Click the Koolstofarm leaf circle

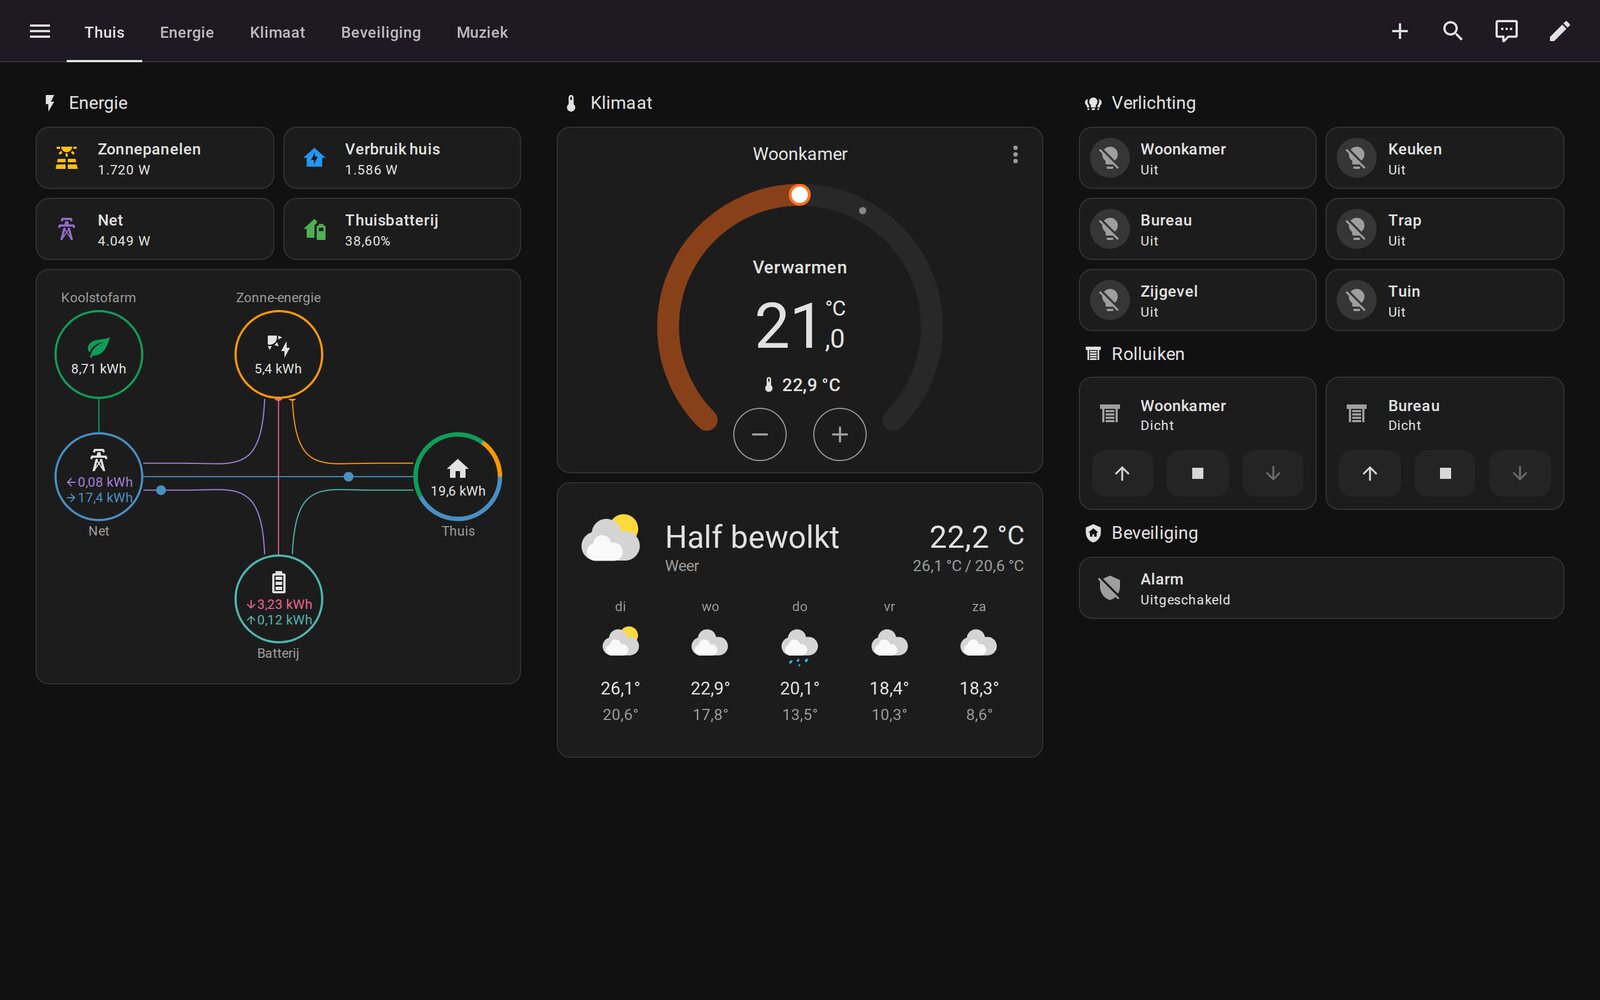point(98,354)
